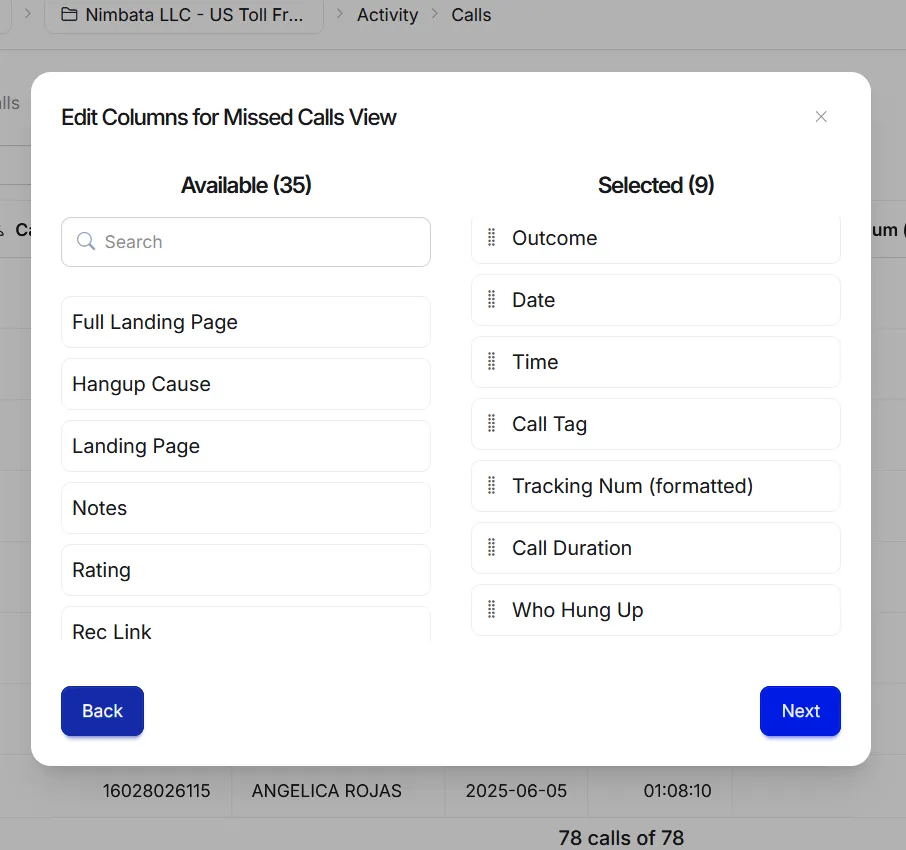
Task: Click the Next button
Action: 800,711
